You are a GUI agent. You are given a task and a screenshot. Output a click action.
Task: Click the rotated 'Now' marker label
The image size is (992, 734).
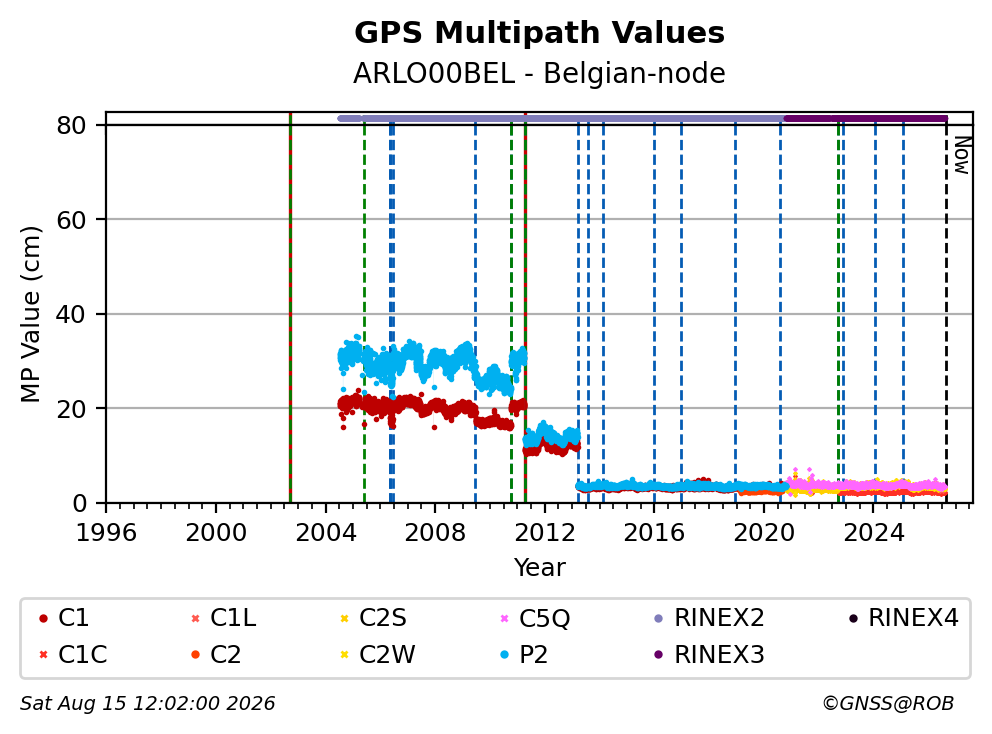pos(962,155)
